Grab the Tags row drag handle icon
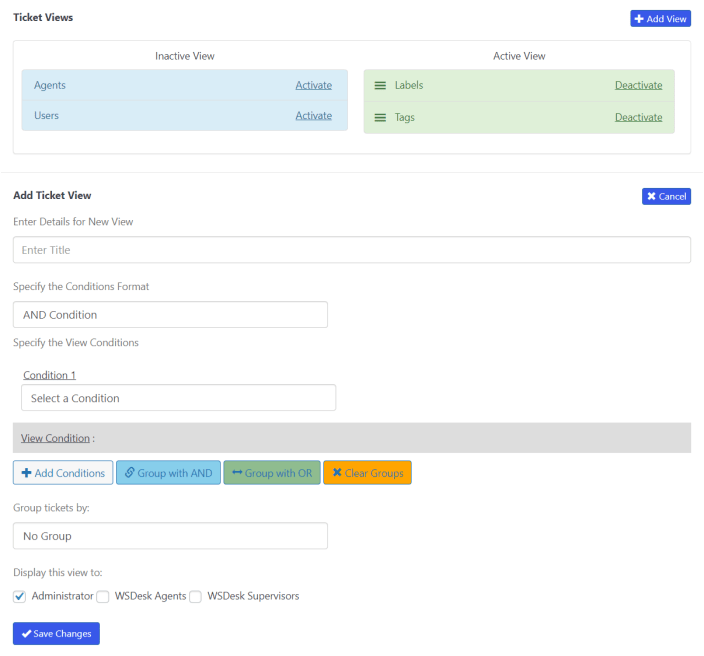 380,118
